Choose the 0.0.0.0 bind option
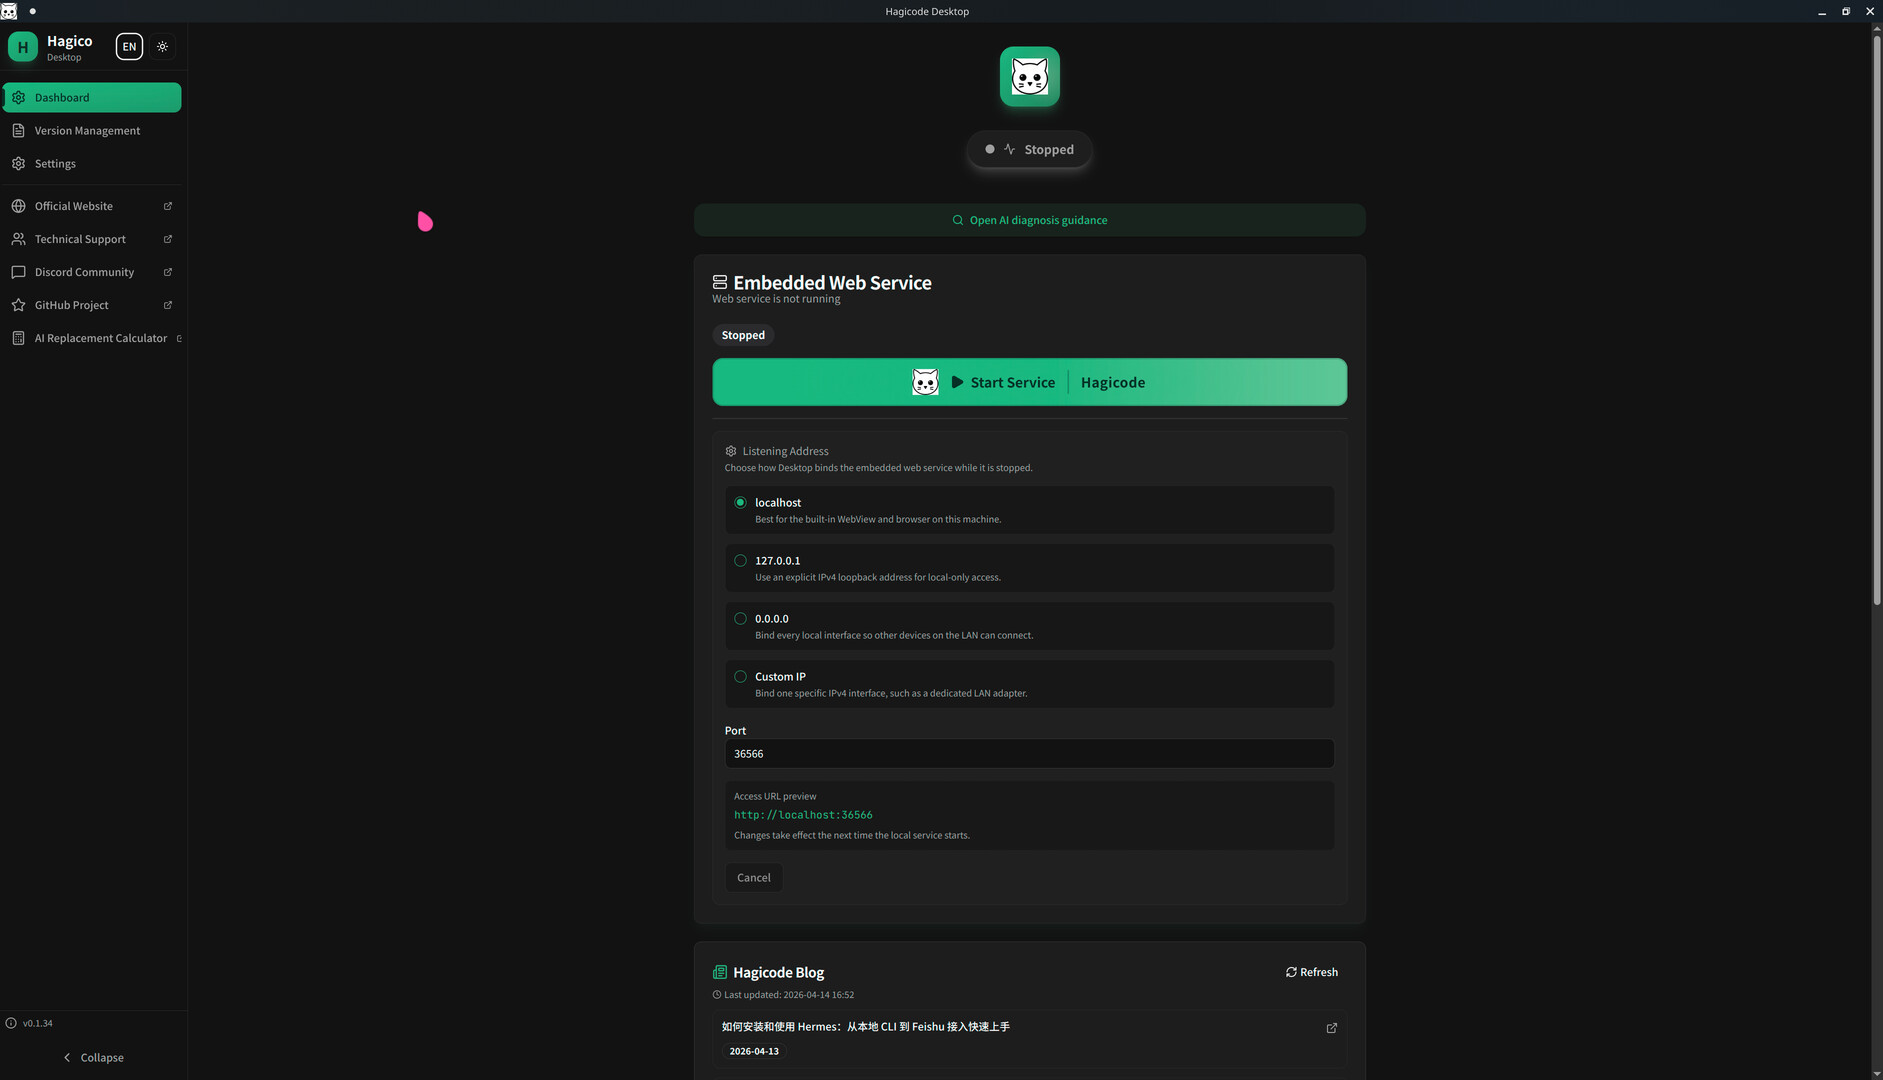1883x1080 pixels. [x=740, y=619]
